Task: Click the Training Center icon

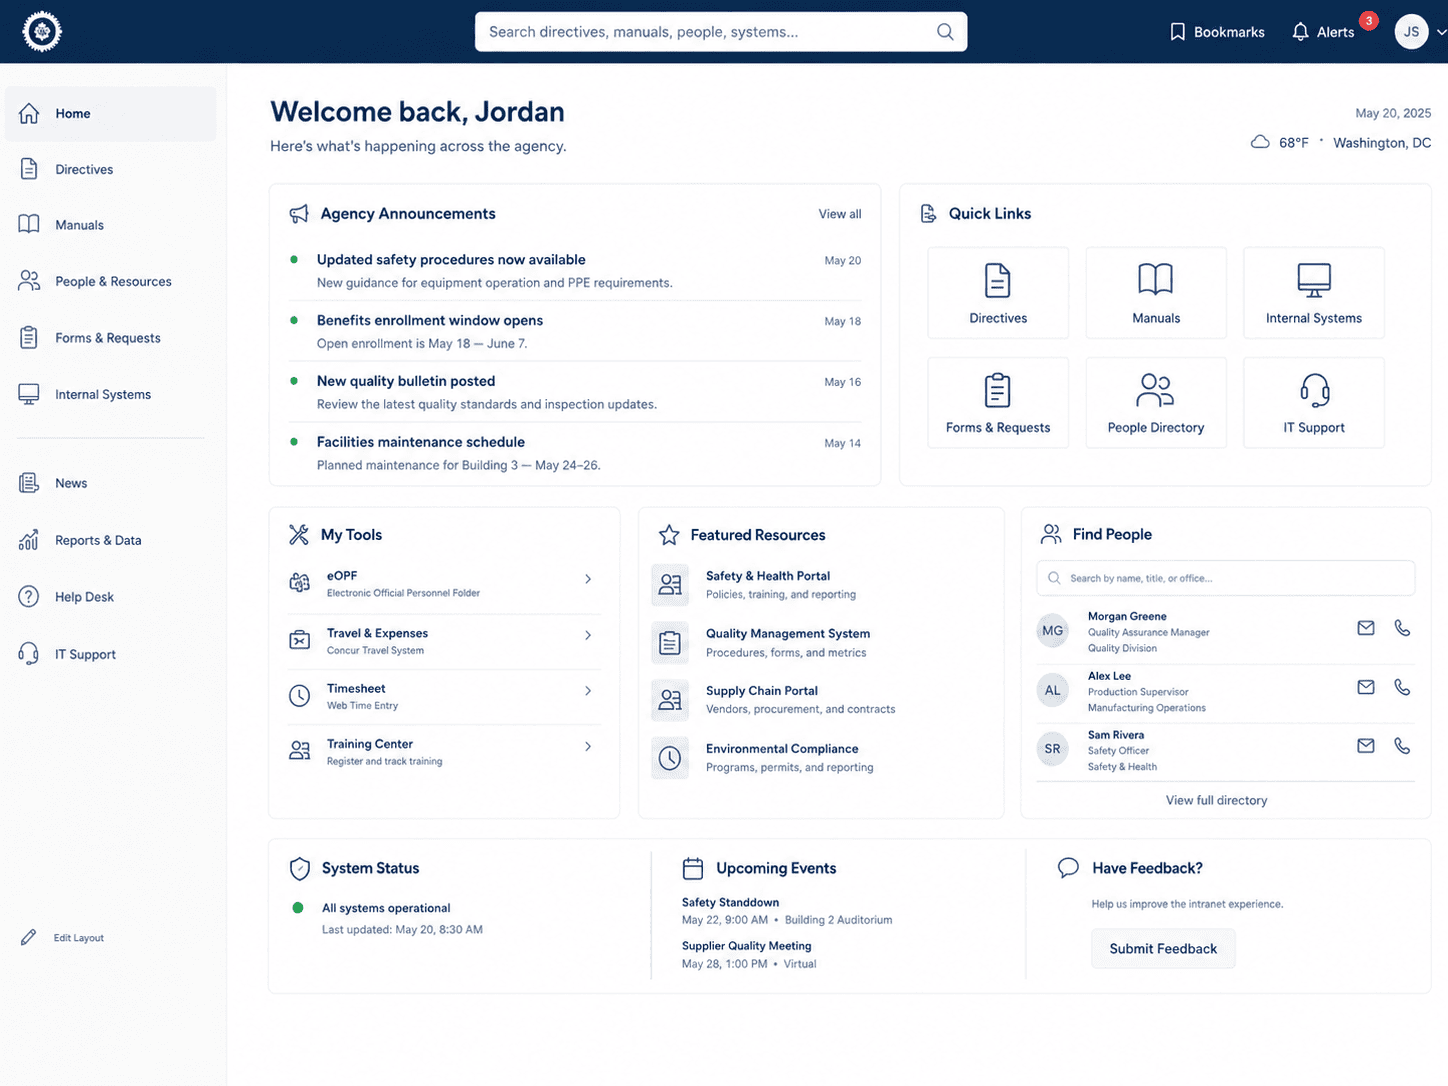Action: click(299, 751)
